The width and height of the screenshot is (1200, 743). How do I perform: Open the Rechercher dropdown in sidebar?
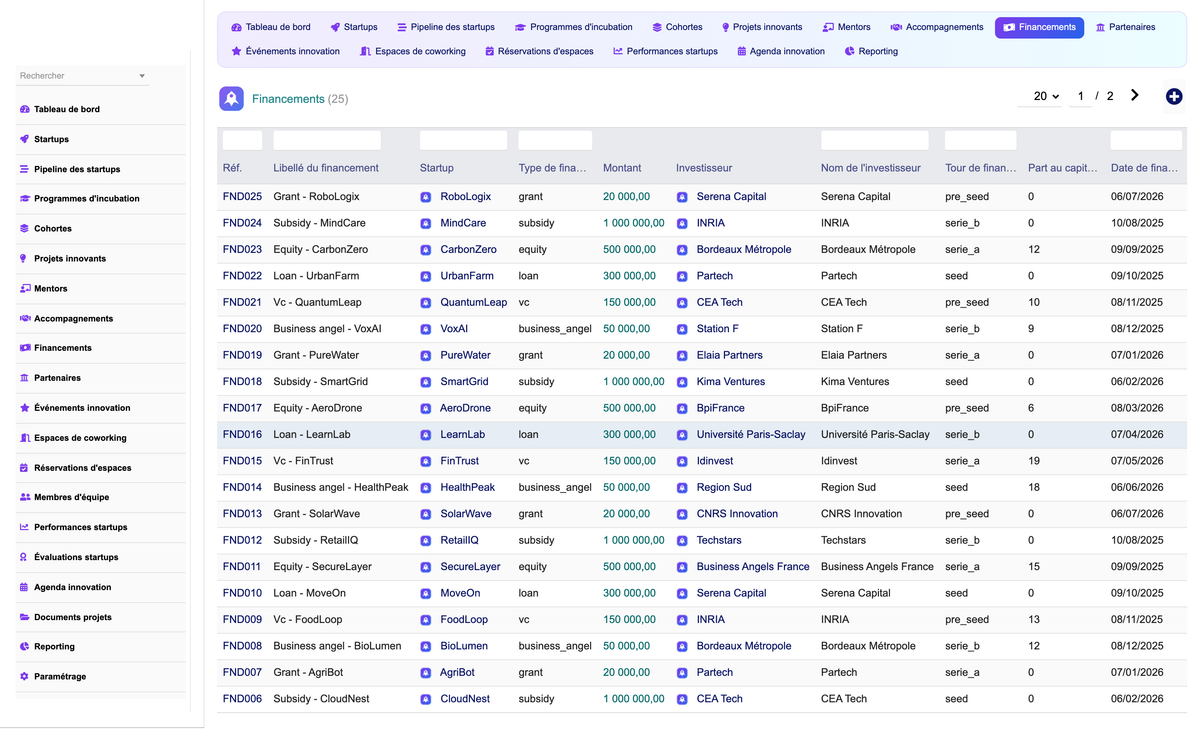pos(83,76)
